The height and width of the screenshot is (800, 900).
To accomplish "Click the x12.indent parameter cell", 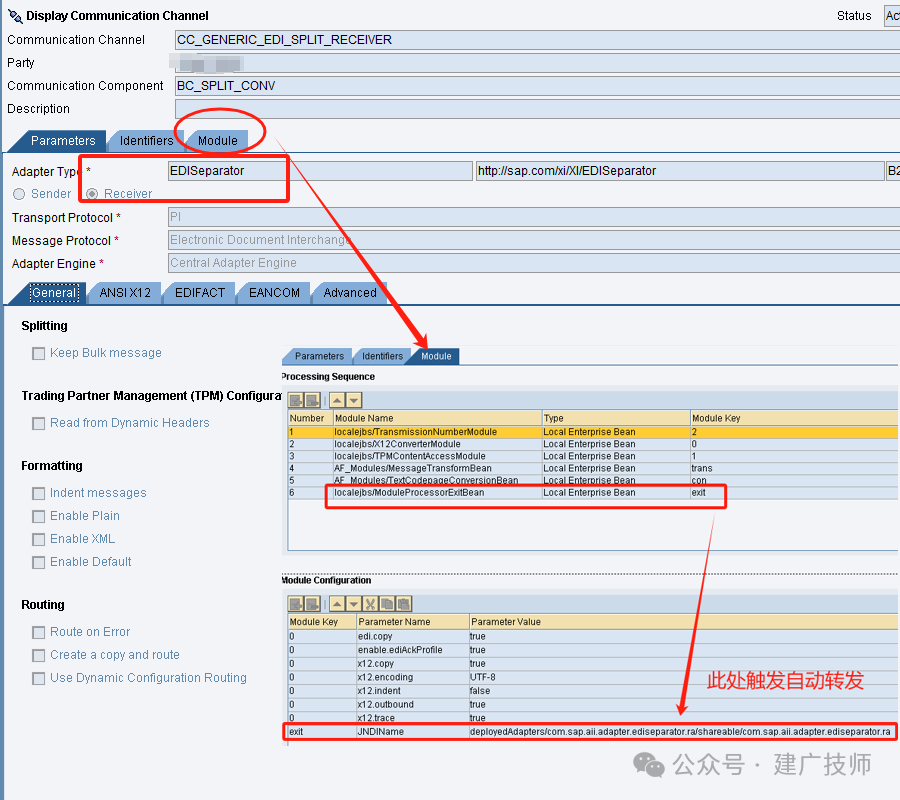I will pos(413,691).
